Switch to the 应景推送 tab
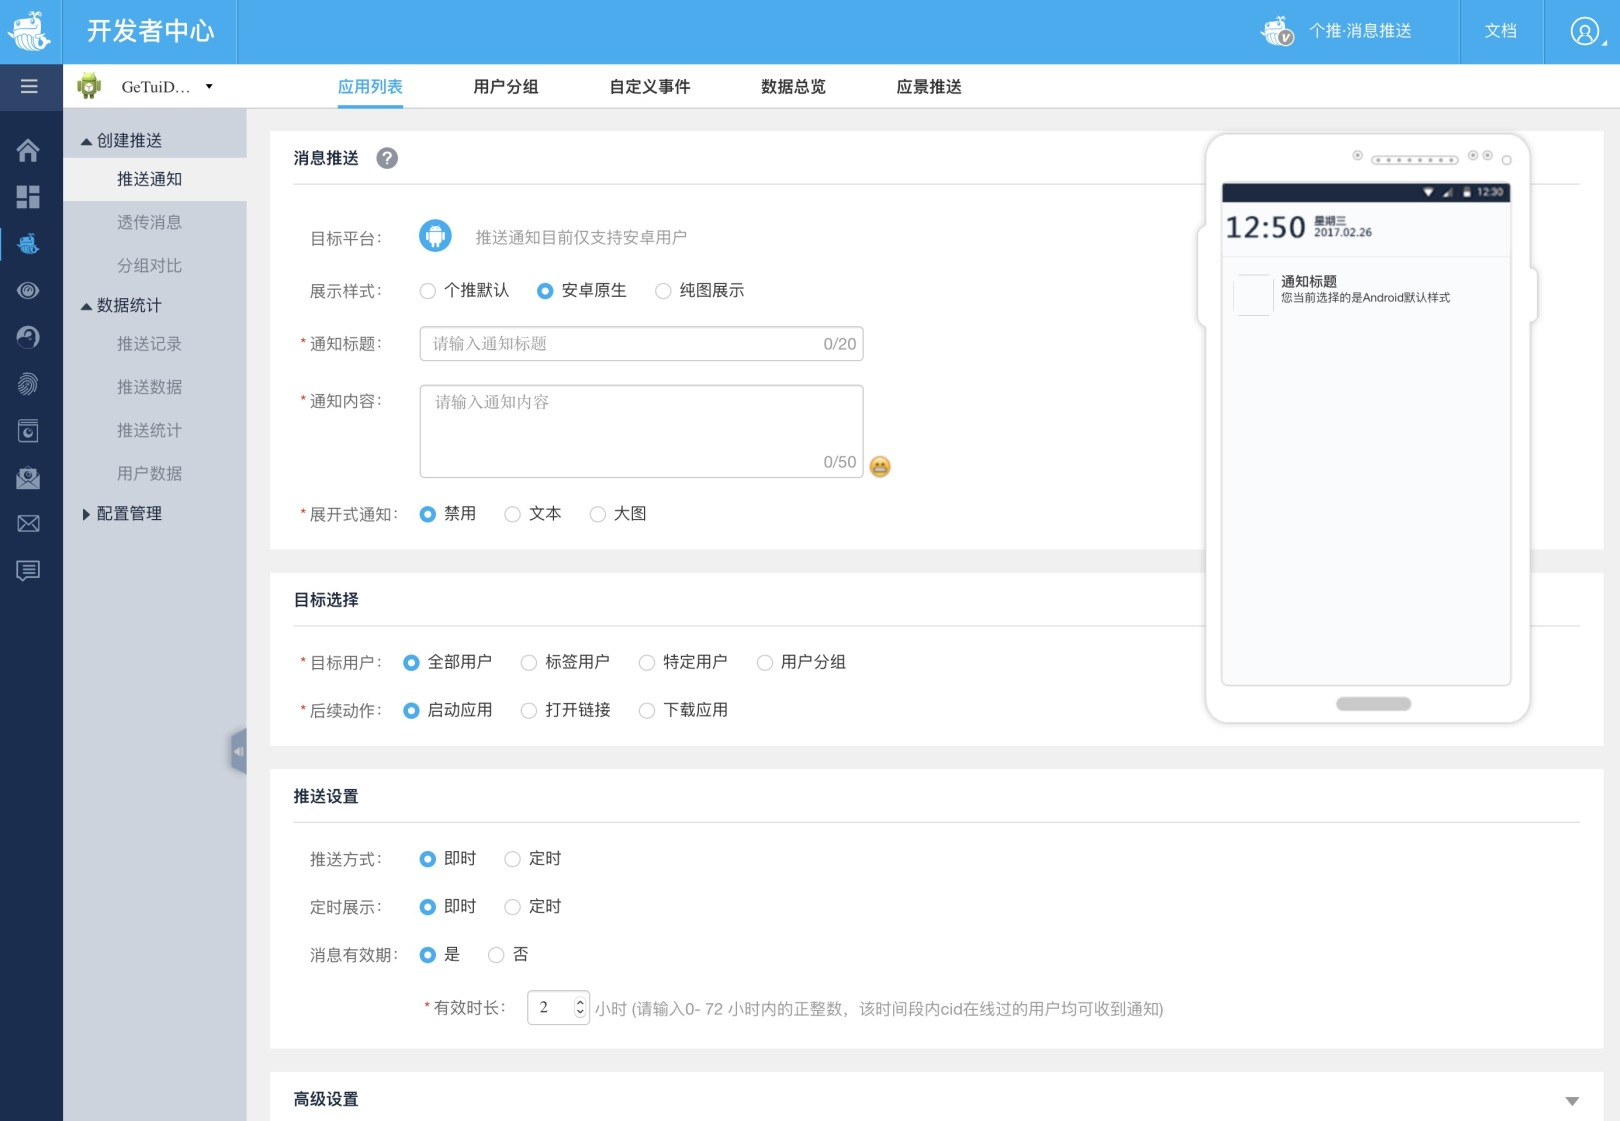Viewport: 1620px width, 1121px height. coord(929,87)
